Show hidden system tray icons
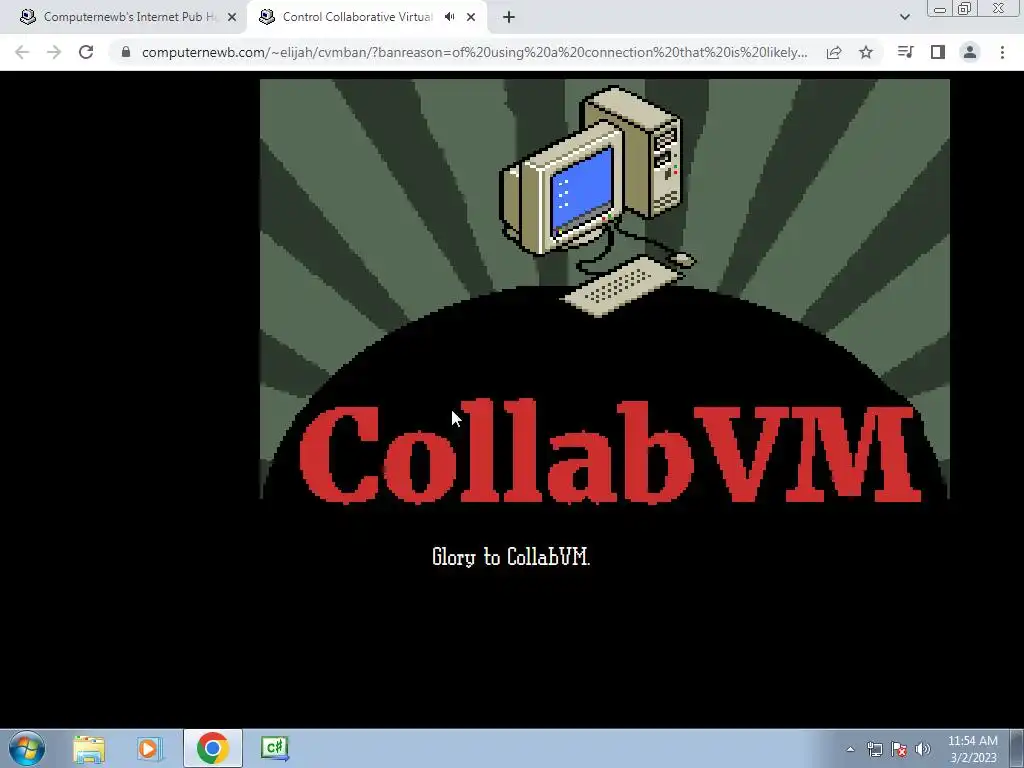Screen dimensions: 1024x768 coord(850,750)
